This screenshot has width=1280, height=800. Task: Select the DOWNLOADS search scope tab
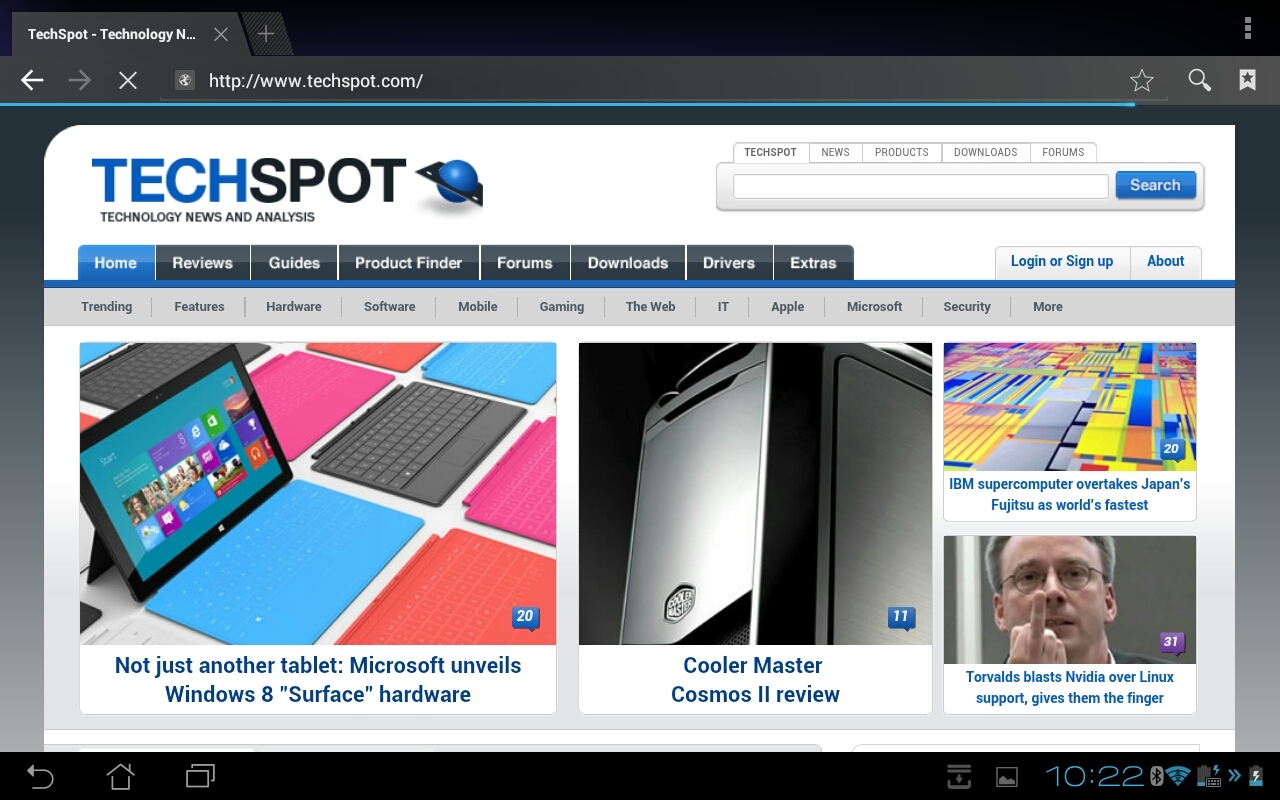[985, 153]
